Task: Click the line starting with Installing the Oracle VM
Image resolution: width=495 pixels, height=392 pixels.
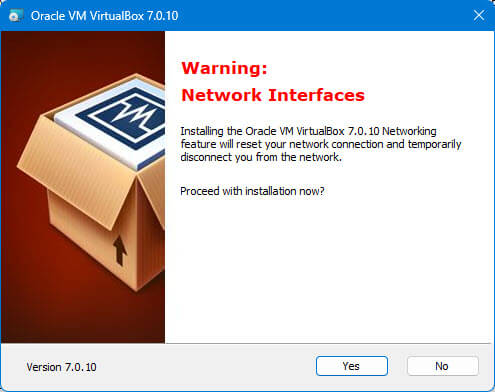Action: [x=308, y=131]
